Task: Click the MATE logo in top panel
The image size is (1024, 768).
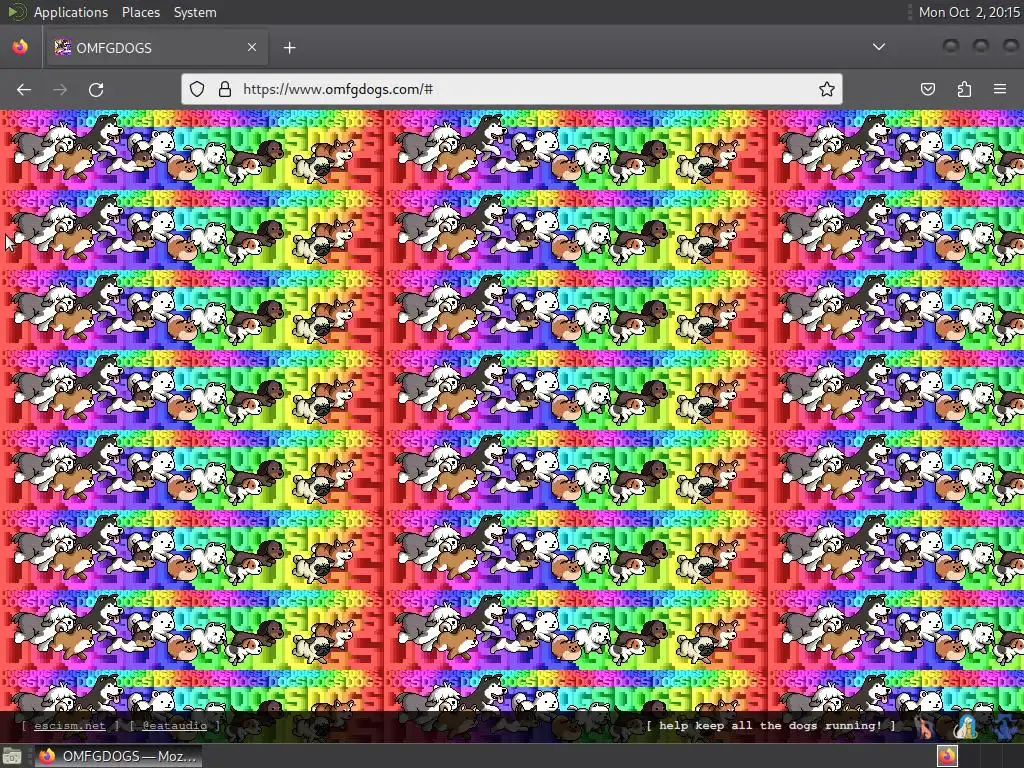Action: [16, 12]
